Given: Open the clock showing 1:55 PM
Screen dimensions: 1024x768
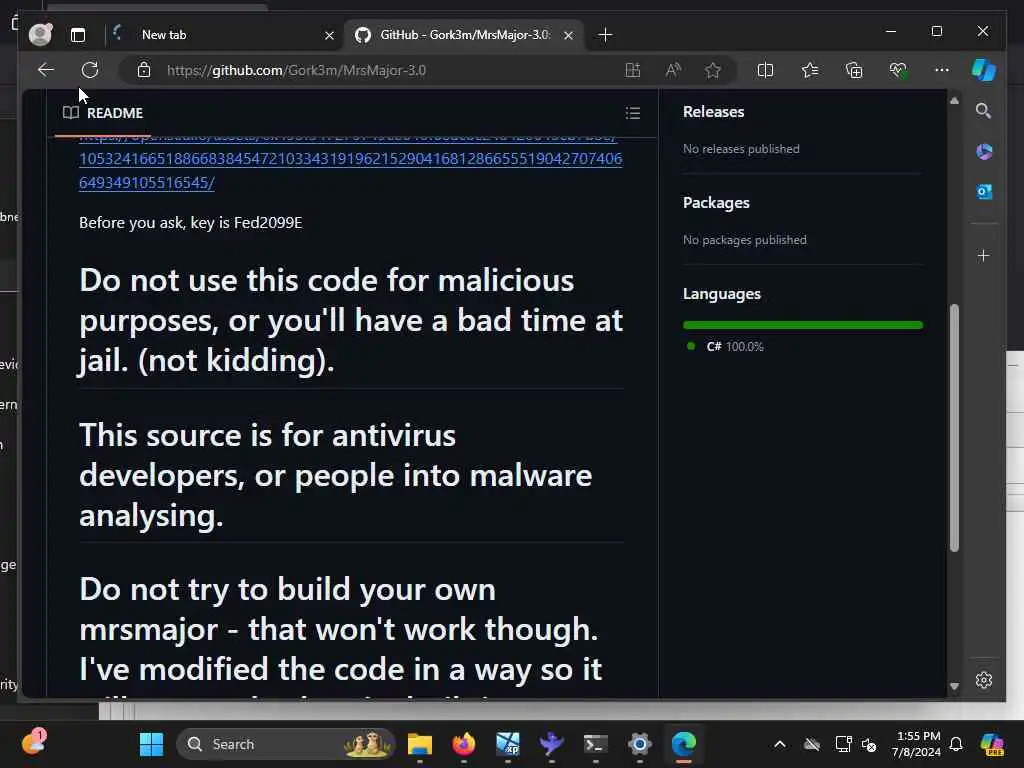Looking at the screenshot, I should tap(917, 744).
